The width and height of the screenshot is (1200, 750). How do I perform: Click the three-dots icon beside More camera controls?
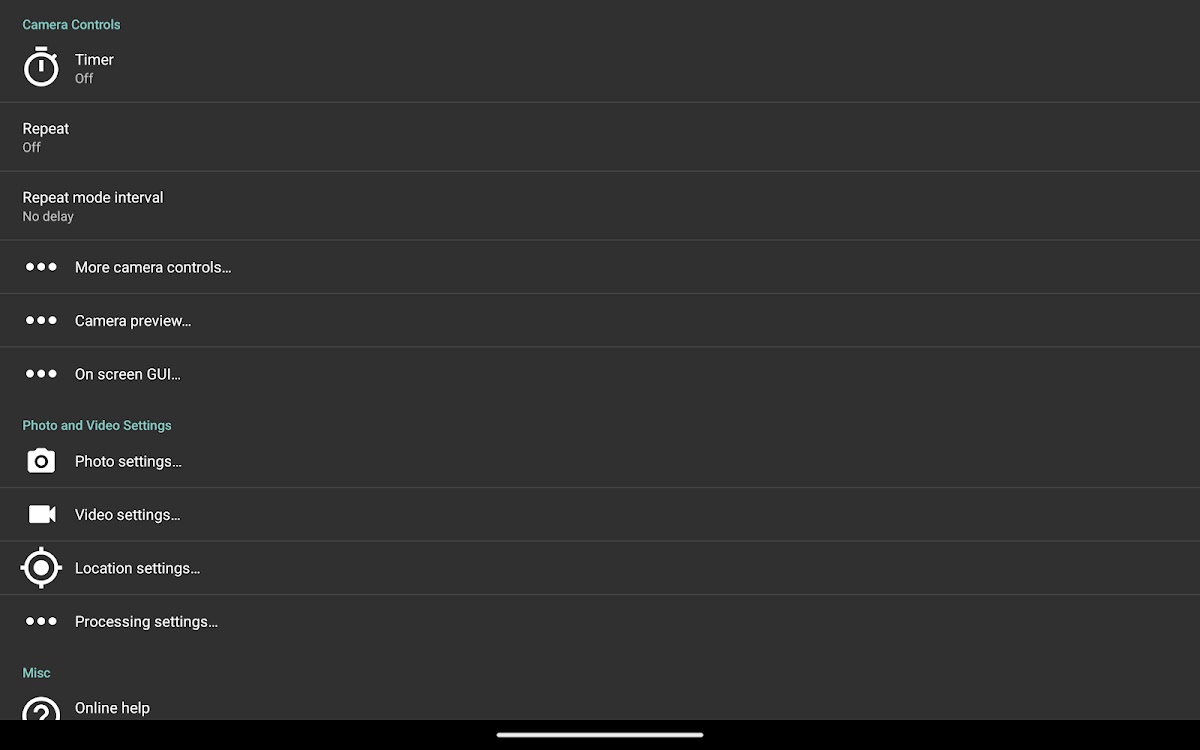point(41,267)
